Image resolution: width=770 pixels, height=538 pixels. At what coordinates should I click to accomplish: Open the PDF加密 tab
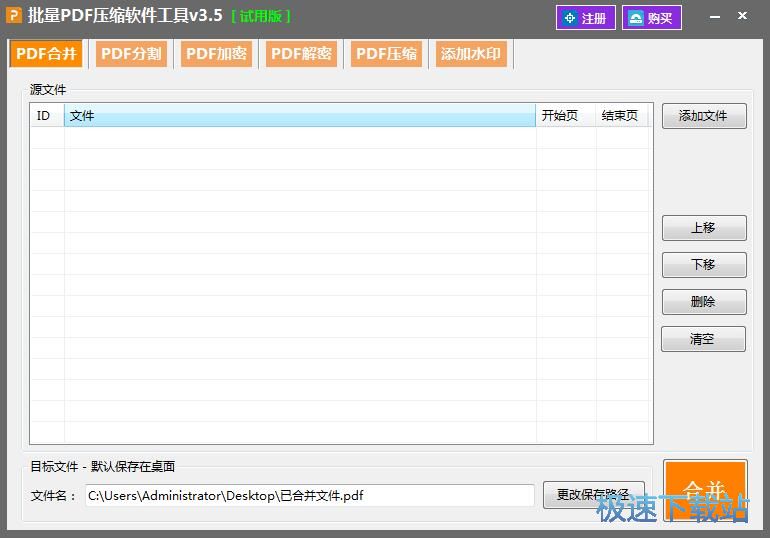coord(216,54)
